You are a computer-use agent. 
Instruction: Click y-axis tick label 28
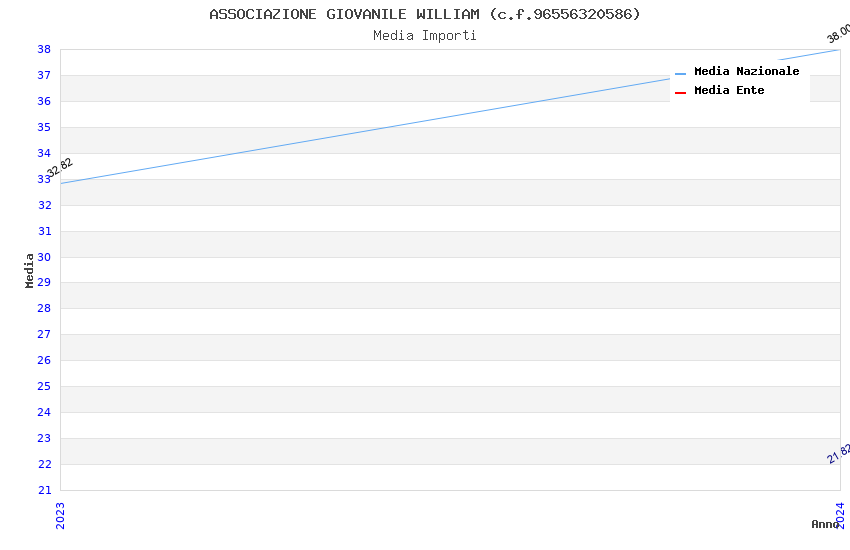tap(44, 308)
